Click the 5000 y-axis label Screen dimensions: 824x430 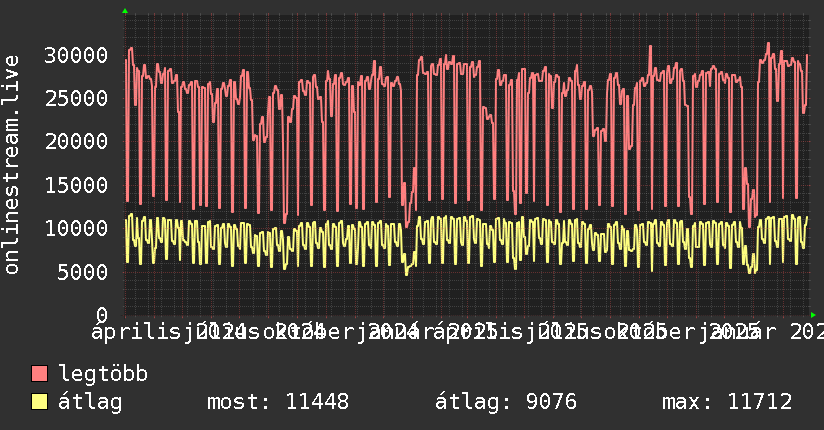click(83, 272)
